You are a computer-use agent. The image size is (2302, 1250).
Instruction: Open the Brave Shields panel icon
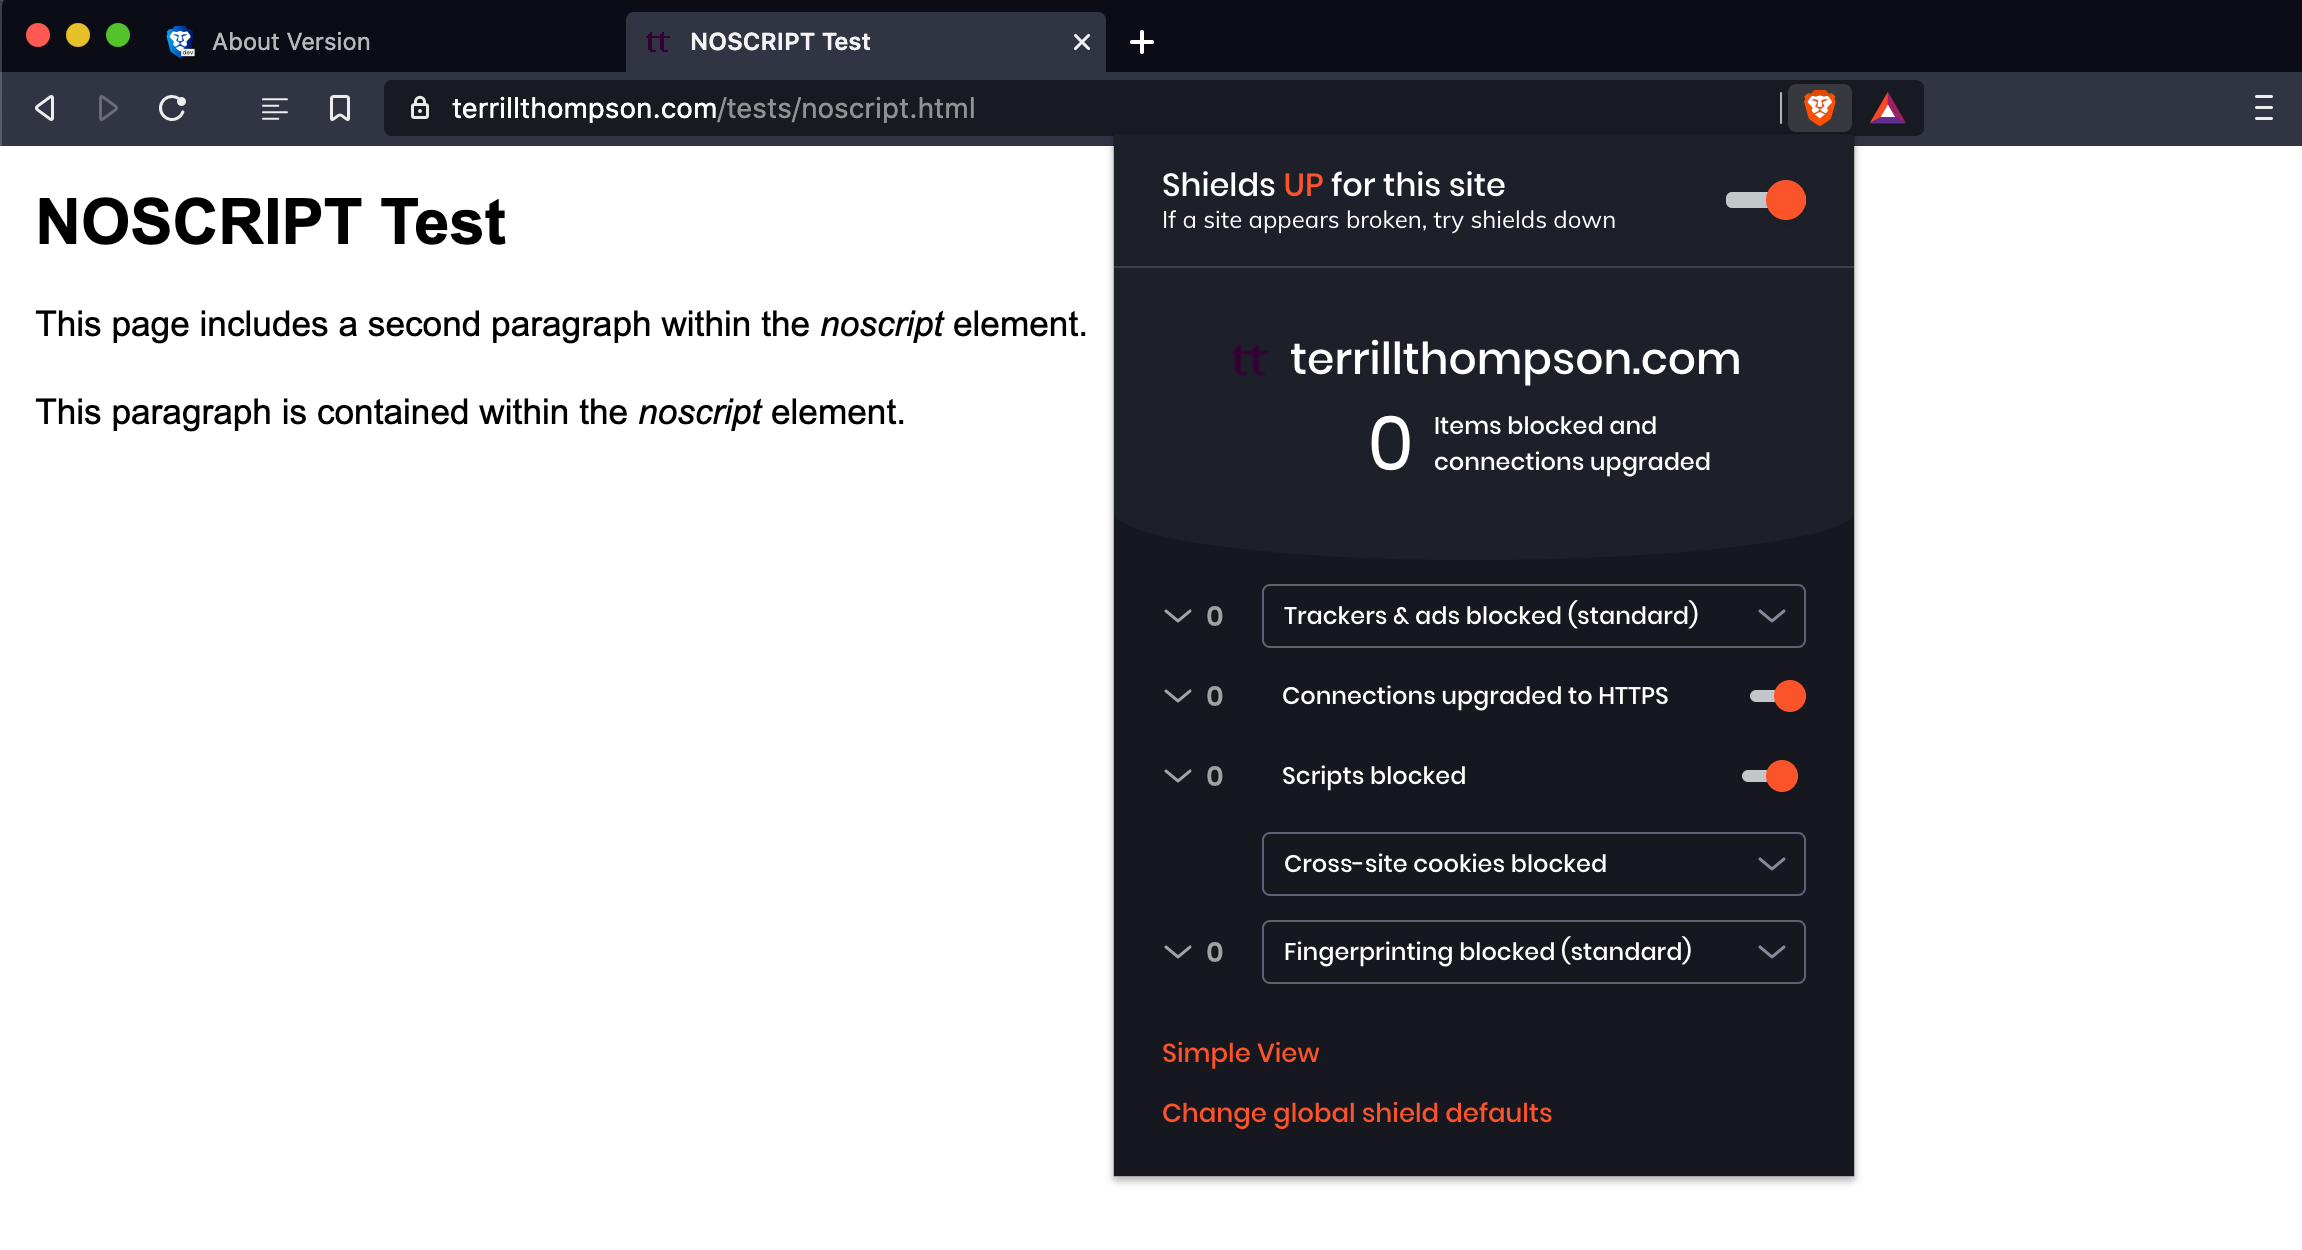click(x=1819, y=107)
